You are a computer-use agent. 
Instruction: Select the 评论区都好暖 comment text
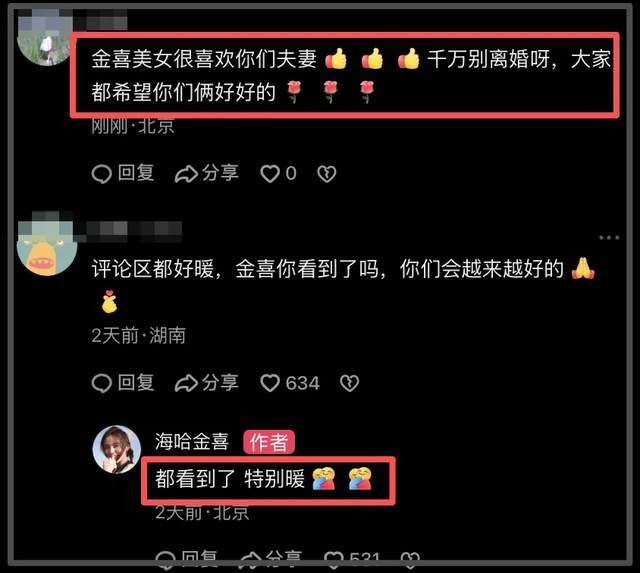(343, 286)
